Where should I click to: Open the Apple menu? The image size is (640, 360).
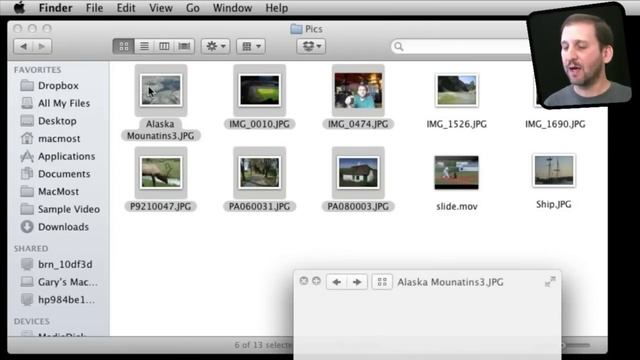pos(19,8)
